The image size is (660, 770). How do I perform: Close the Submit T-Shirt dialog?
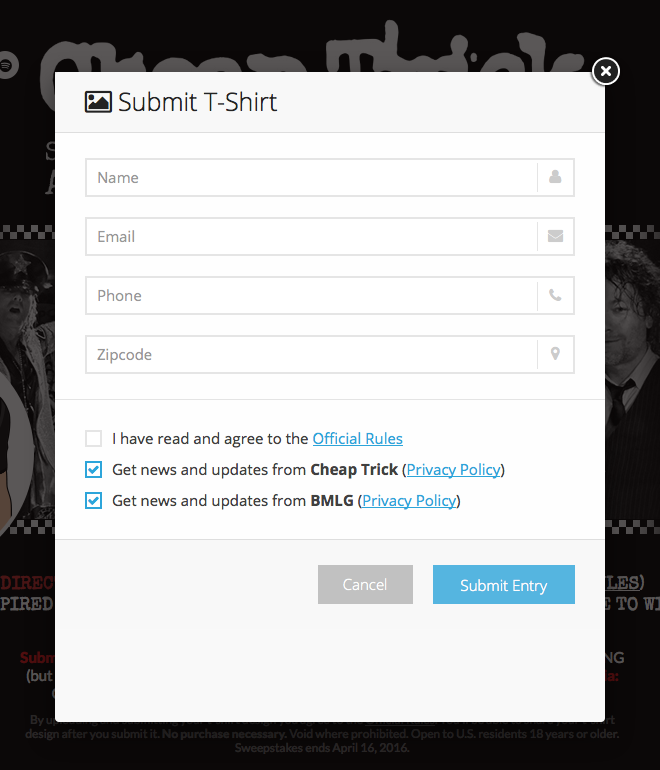605,71
